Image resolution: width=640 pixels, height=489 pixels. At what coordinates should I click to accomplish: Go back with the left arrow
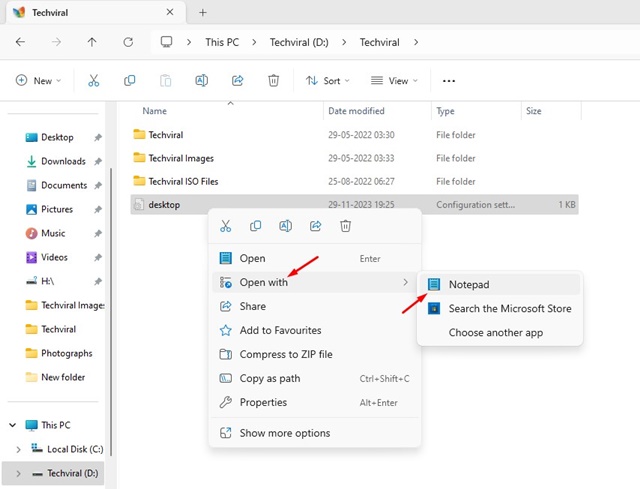point(20,42)
